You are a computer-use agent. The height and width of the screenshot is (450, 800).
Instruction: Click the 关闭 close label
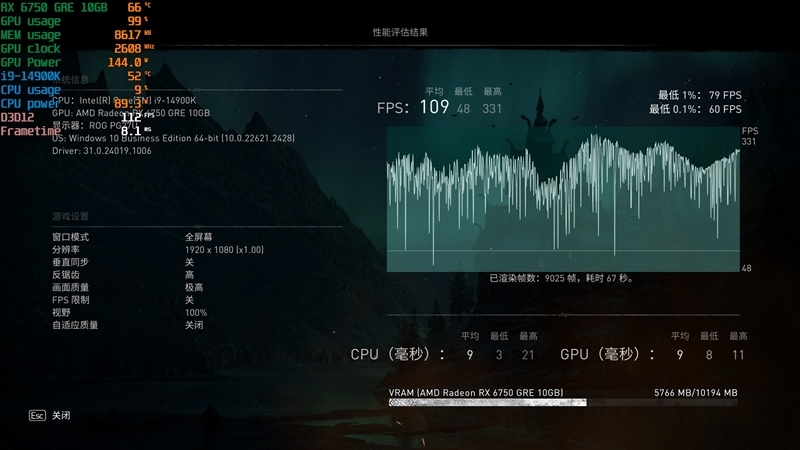pyautogui.click(x=61, y=415)
